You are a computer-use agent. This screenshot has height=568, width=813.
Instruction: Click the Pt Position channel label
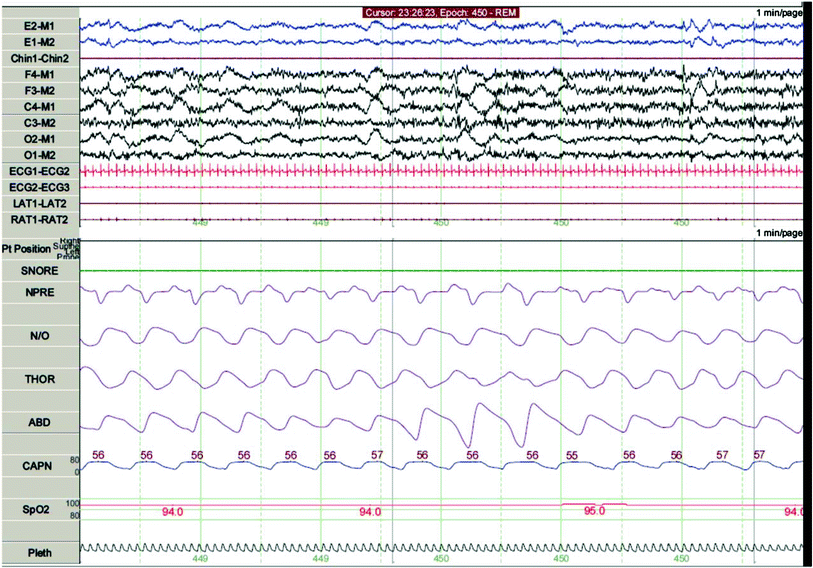[26, 249]
